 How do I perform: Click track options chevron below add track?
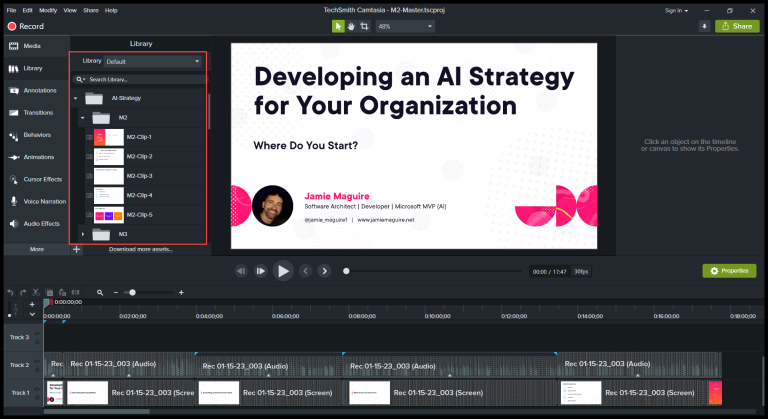[32, 314]
